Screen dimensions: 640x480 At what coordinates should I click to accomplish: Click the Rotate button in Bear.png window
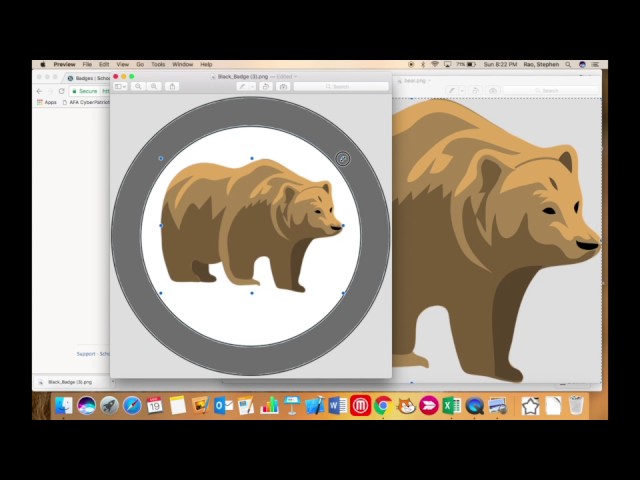coord(475,91)
